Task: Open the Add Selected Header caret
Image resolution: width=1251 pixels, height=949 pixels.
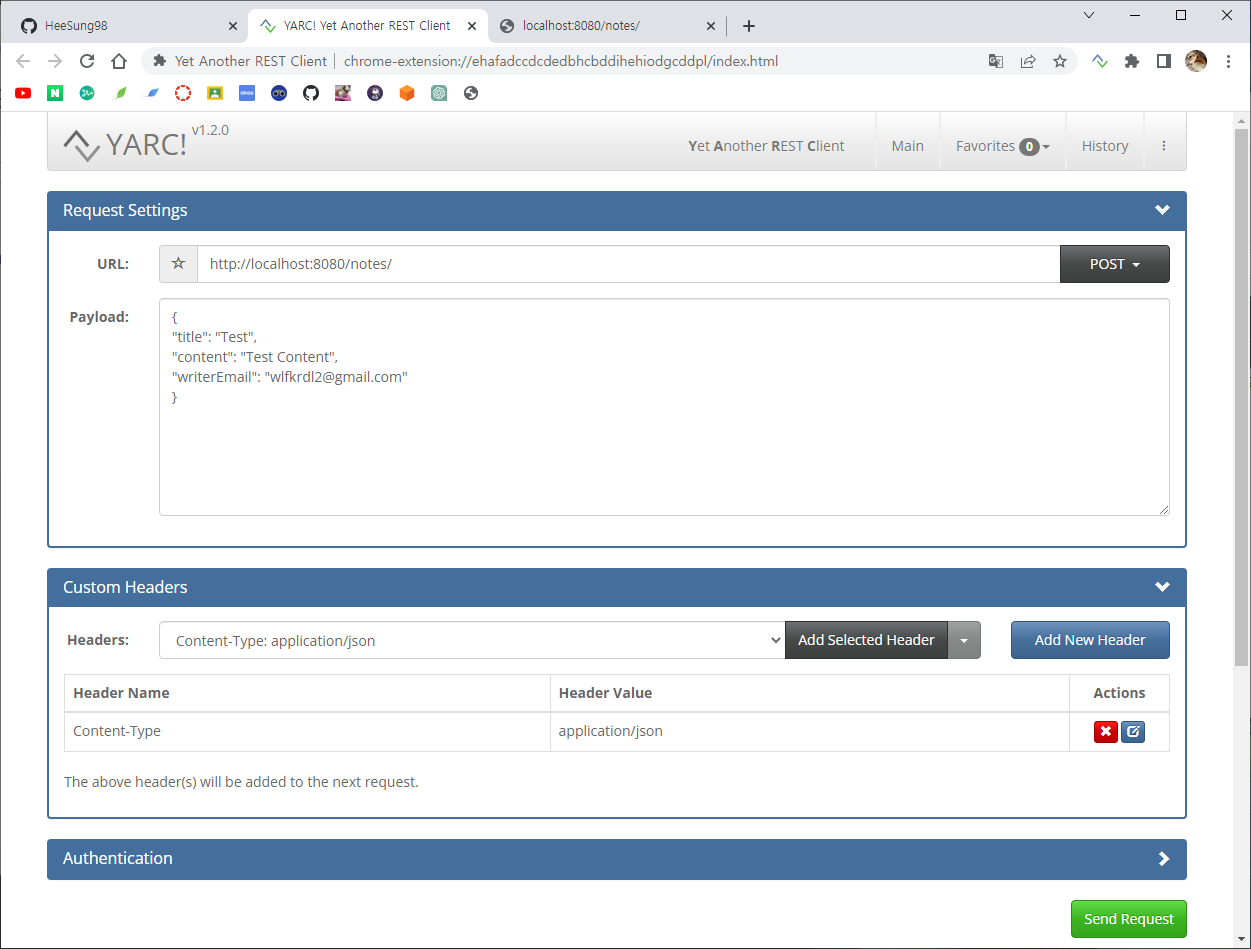Action: (x=964, y=640)
